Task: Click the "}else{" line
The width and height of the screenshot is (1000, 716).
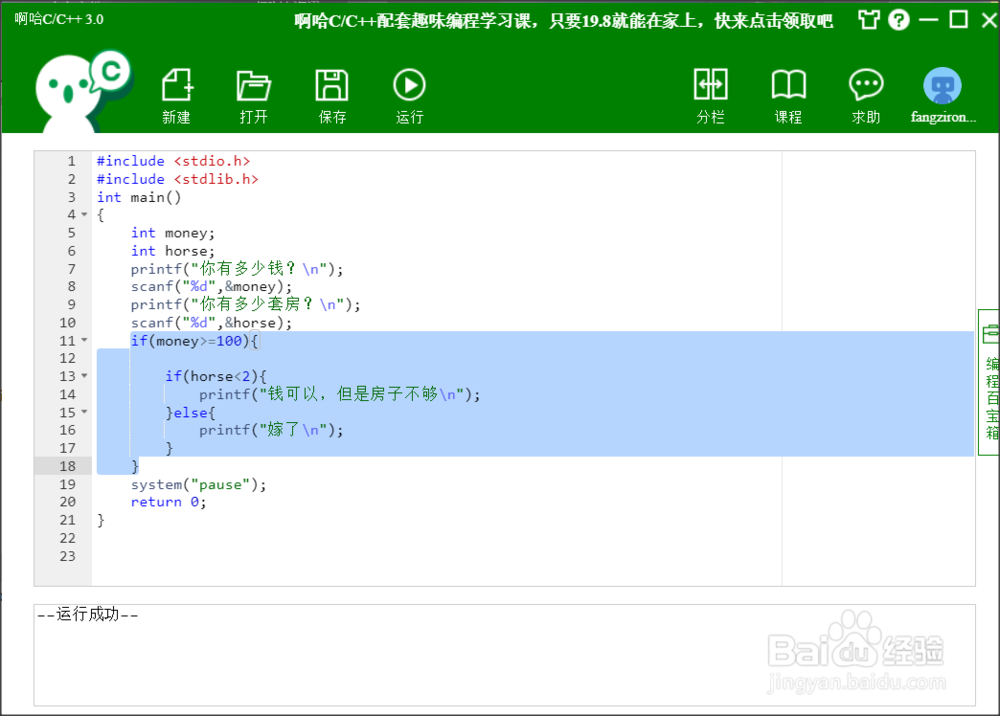Action: tap(190, 413)
